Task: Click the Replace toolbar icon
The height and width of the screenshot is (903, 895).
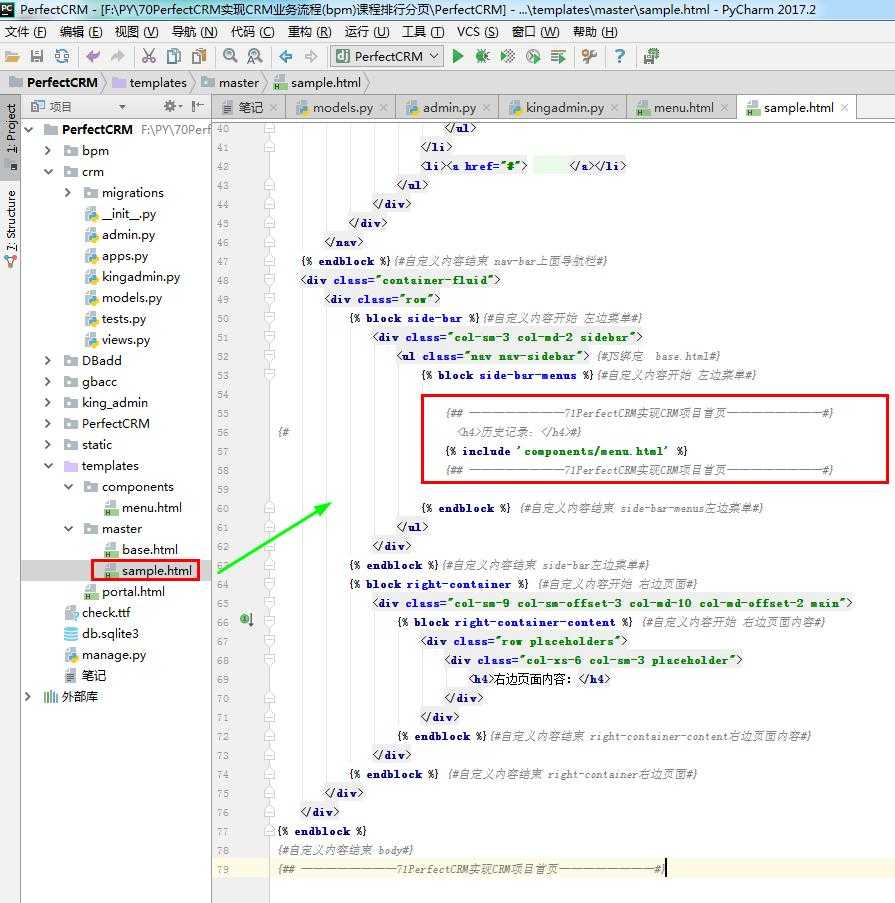Action: pos(255,56)
